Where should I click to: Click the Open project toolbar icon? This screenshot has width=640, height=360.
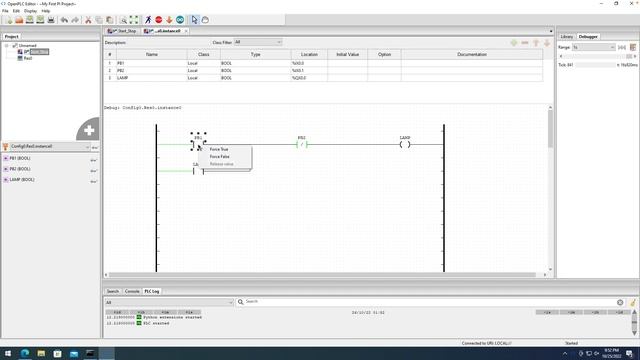(x=19, y=20)
